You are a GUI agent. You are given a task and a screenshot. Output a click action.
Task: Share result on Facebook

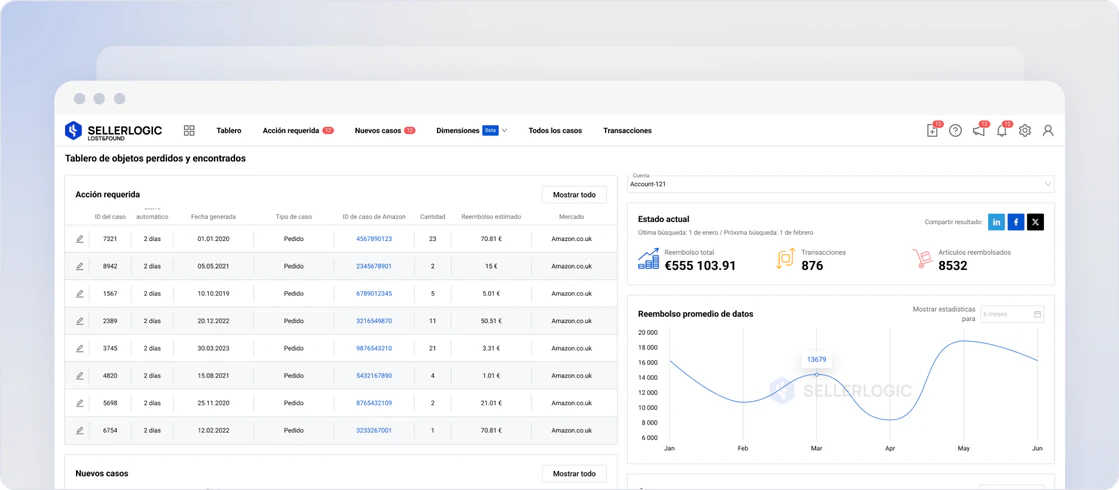click(1016, 222)
